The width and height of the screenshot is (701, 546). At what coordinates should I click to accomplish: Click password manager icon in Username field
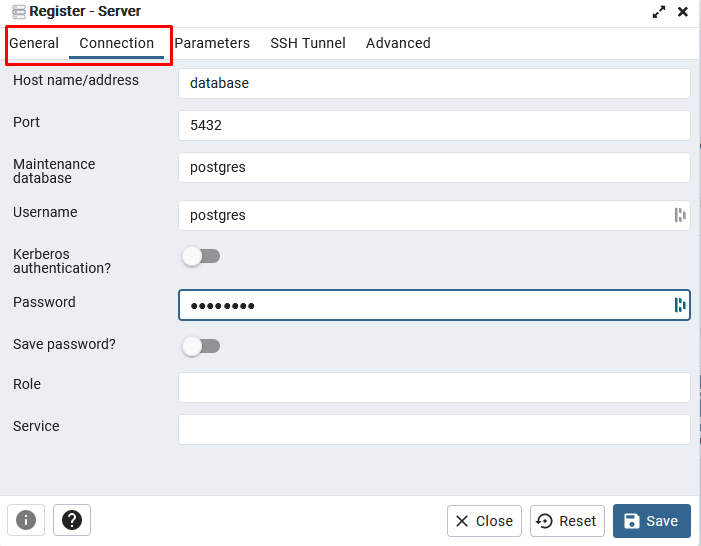pos(680,215)
